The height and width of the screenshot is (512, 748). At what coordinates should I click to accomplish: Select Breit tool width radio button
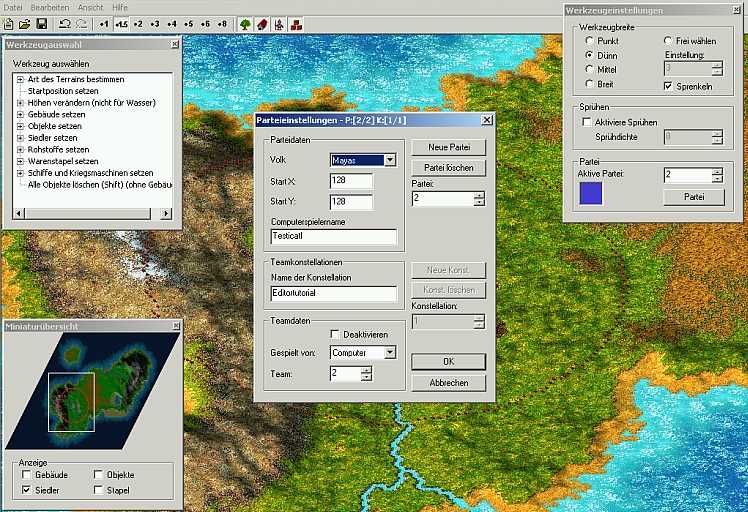[x=590, y=84]
